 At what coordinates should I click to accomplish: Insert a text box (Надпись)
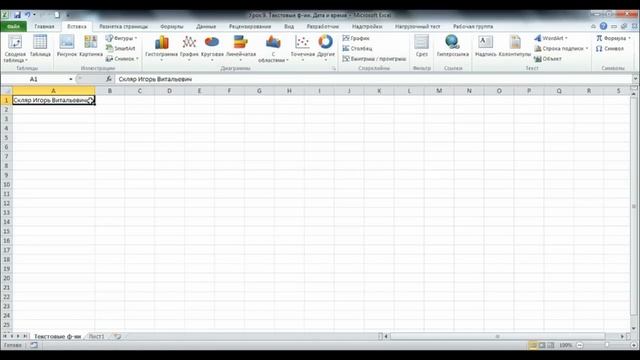(486, 46)
